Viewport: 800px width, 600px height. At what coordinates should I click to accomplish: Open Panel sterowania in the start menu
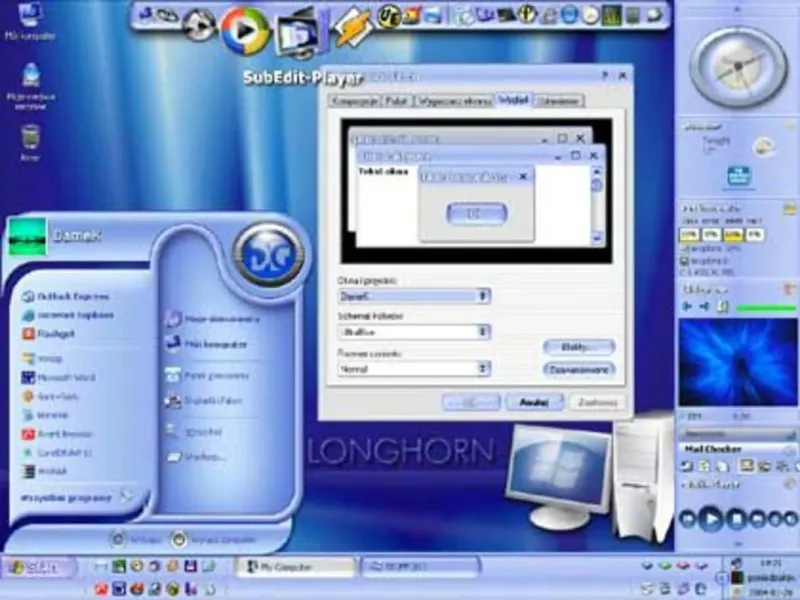[x=207, y=376]
